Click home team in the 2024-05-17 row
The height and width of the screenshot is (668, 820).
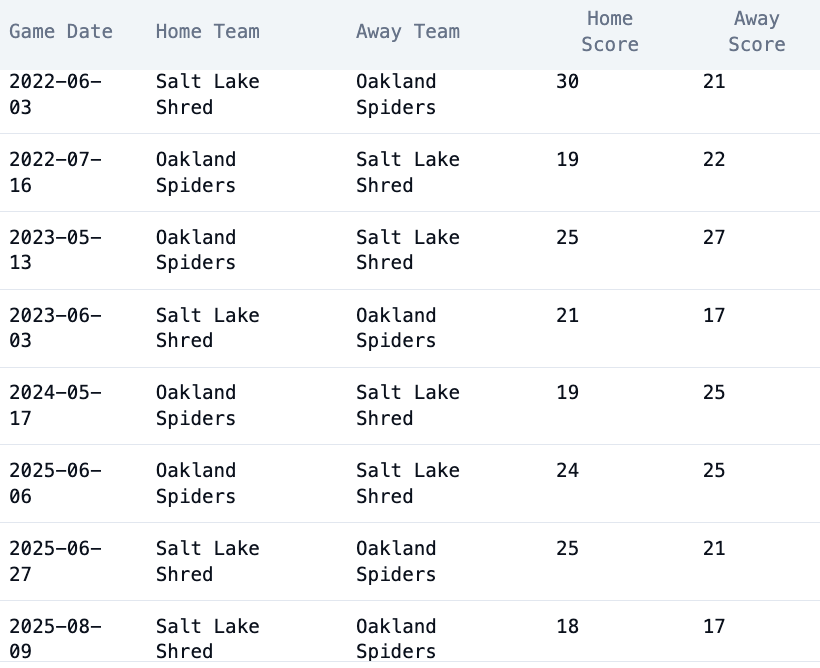196,405
